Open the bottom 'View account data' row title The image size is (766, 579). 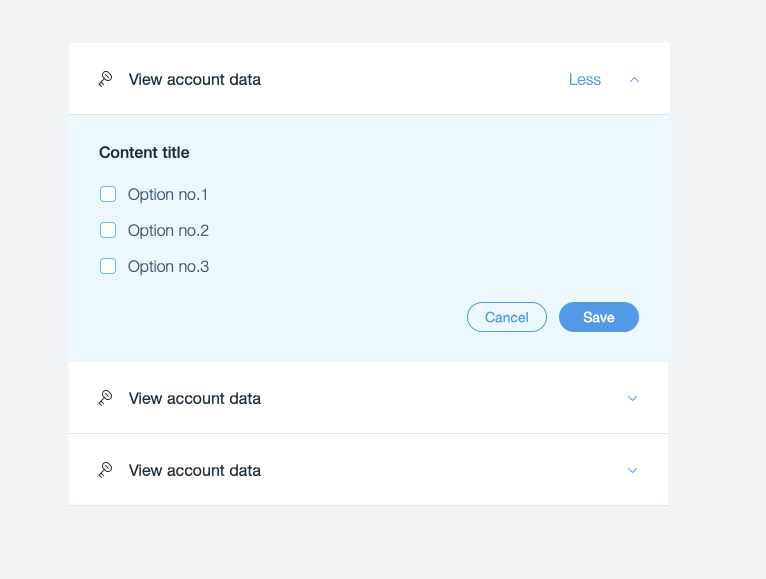click(x=195, y=470)
